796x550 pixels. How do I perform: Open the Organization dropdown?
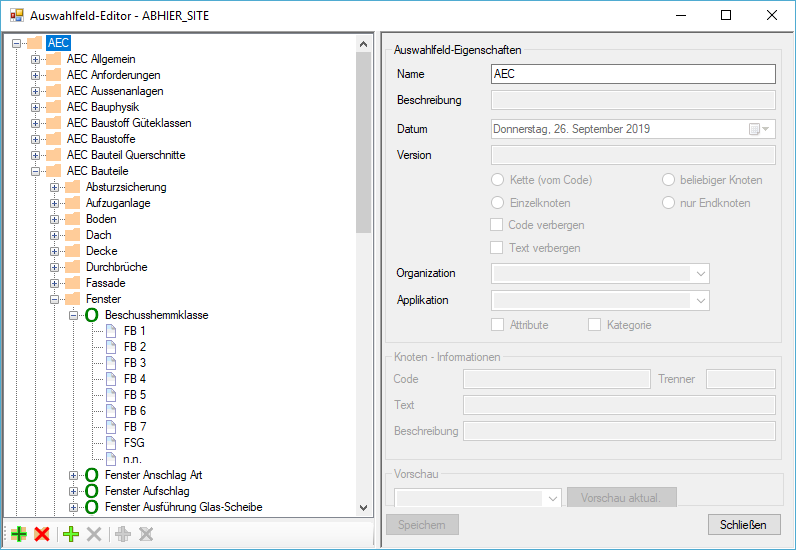tap(701, 274)
